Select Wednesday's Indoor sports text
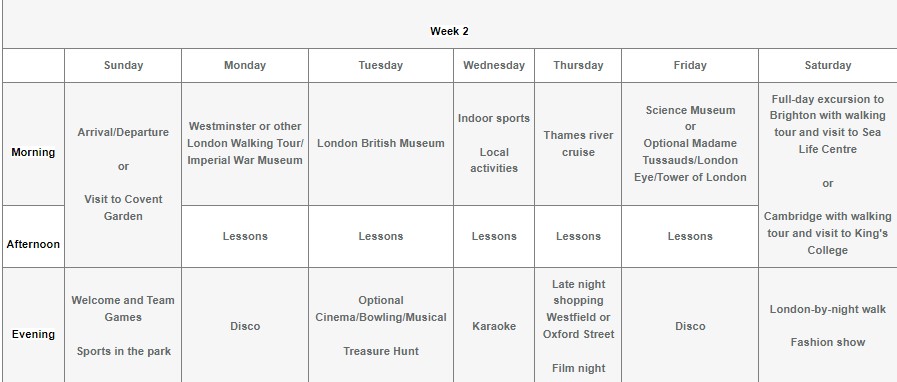This screenshot has height=382, width=897. [494, 118]
